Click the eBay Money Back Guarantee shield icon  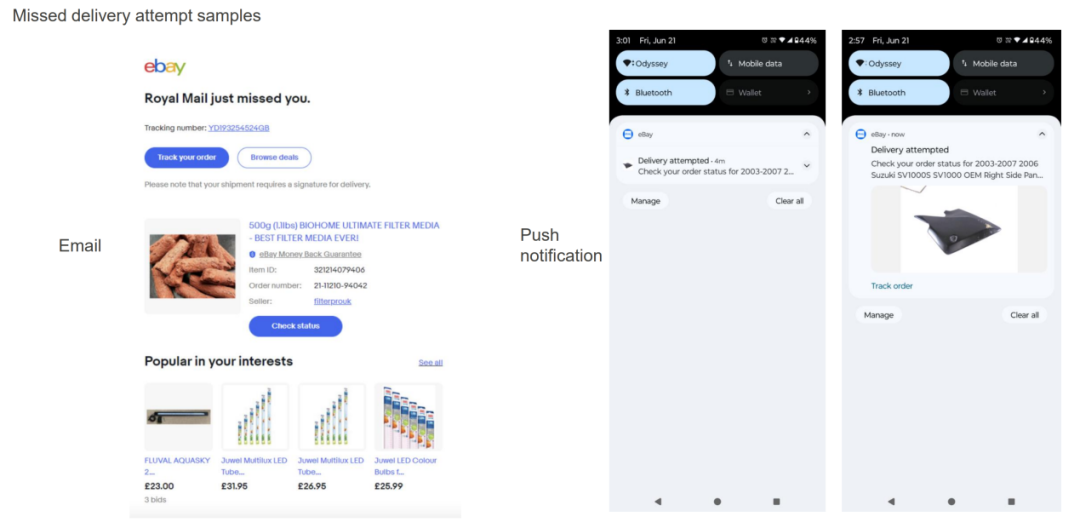point(252,254)
